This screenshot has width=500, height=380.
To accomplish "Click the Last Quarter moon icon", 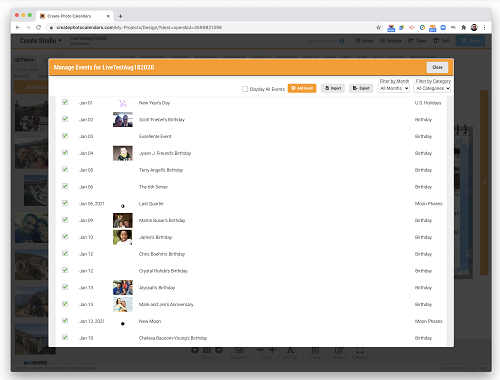I will (x=123, y=206).
